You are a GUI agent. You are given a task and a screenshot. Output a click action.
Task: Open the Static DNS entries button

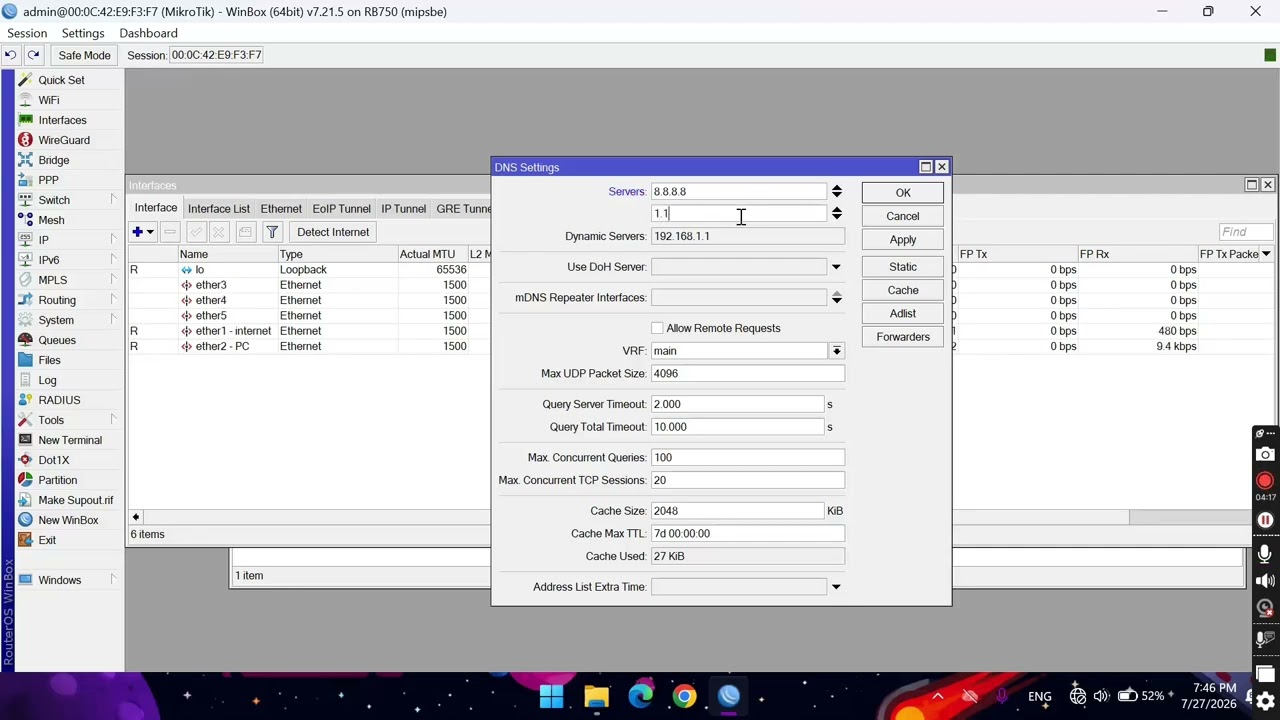coord(903,267)
